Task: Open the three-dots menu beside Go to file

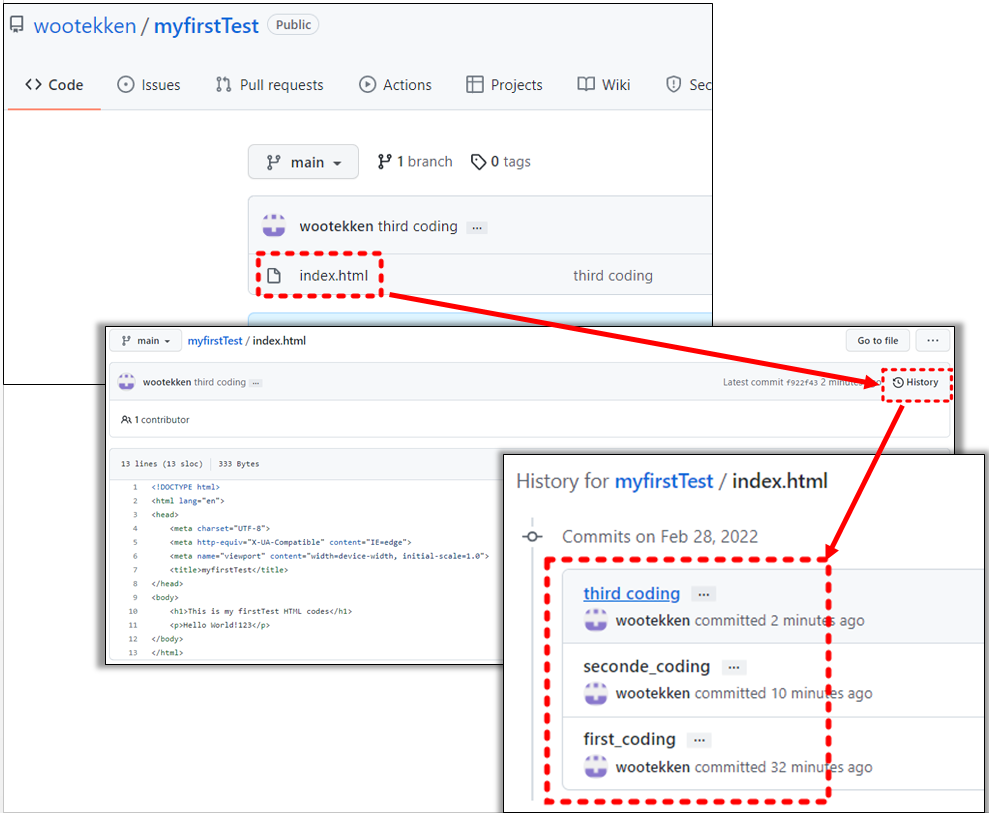Action: pyautogui.click(x=932, y=341)
